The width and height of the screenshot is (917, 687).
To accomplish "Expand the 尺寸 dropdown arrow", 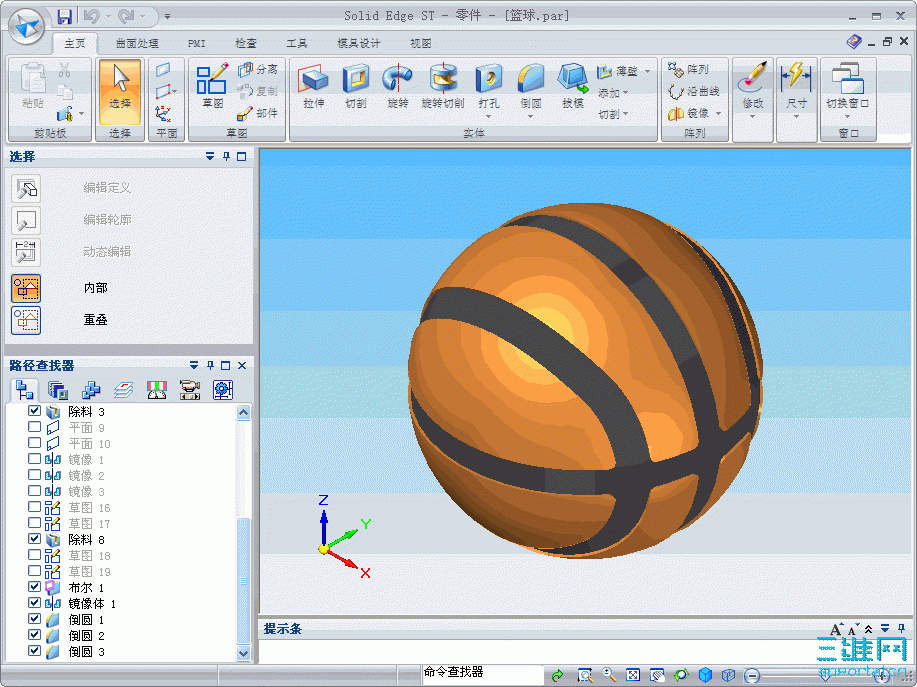I will pyautogui.click(x=796, y=116).
